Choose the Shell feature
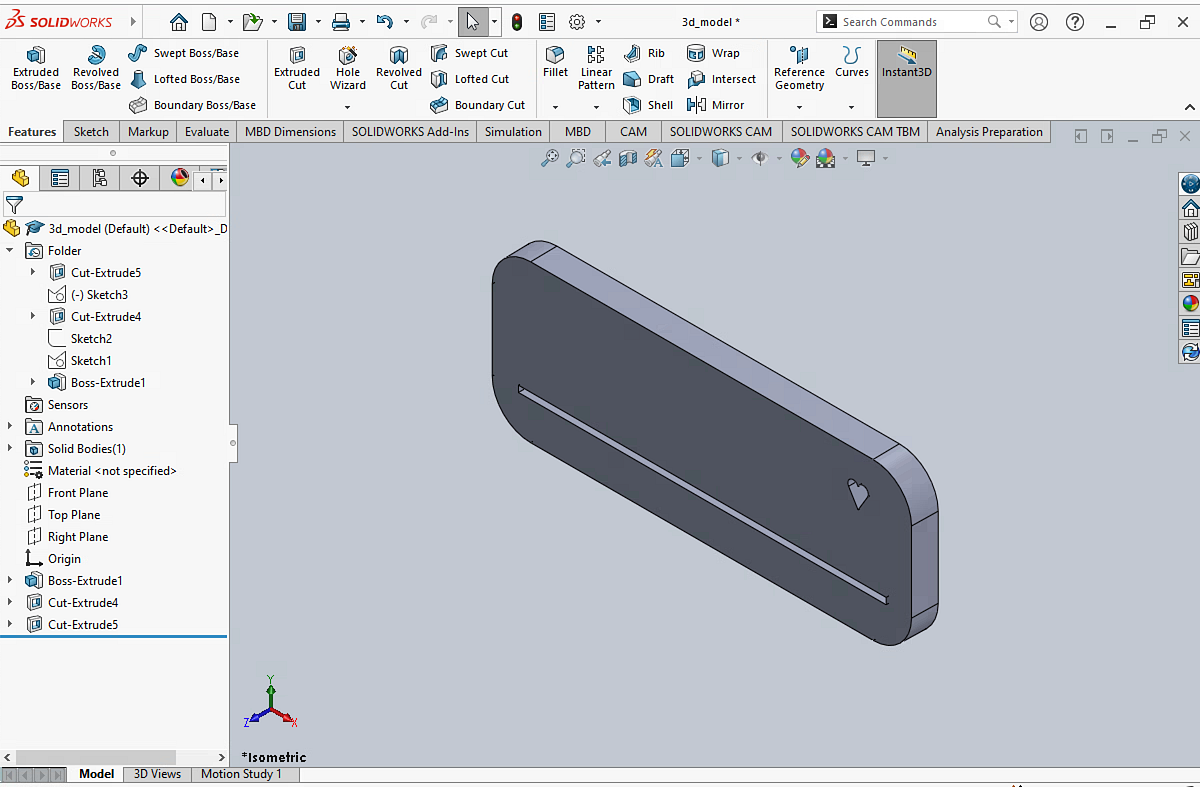1200x787 pixels. pos(648,105)
